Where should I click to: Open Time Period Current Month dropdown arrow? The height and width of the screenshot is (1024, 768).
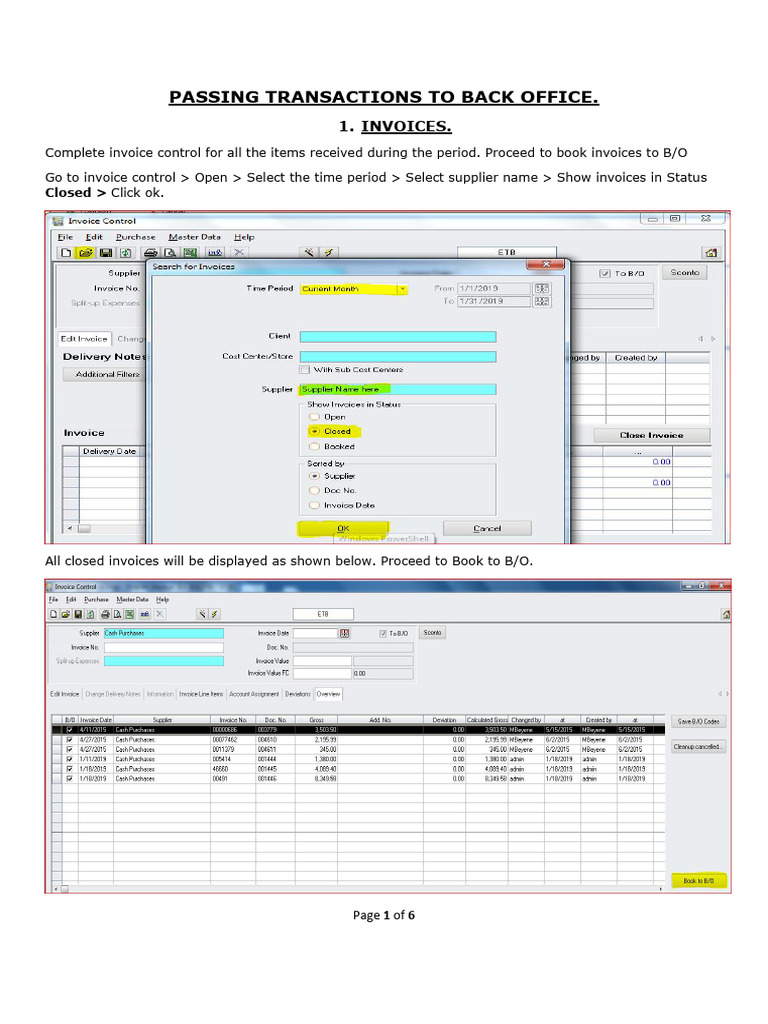click(x=403, y=289)
